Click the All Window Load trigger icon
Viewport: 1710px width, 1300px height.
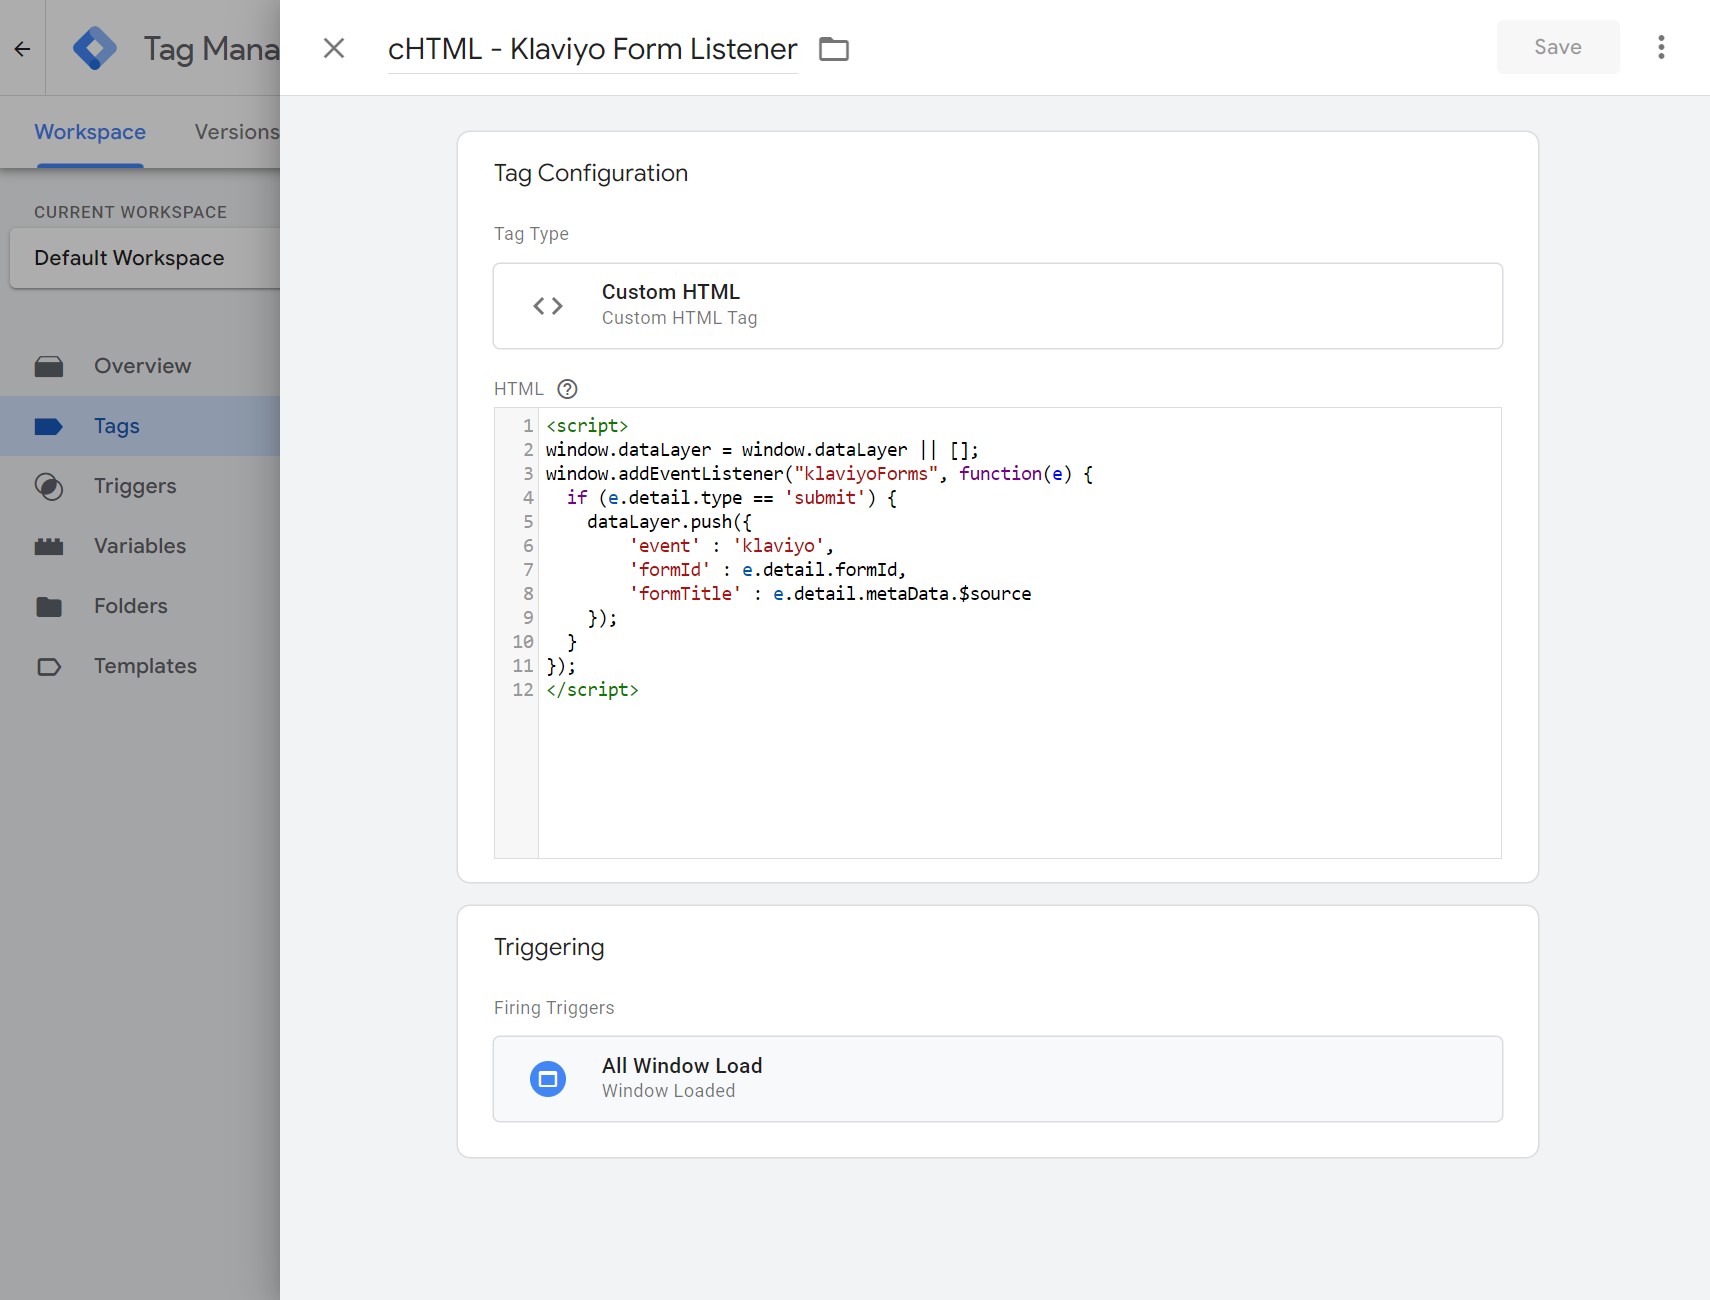pyautogui.click(x=548, y=1079)
